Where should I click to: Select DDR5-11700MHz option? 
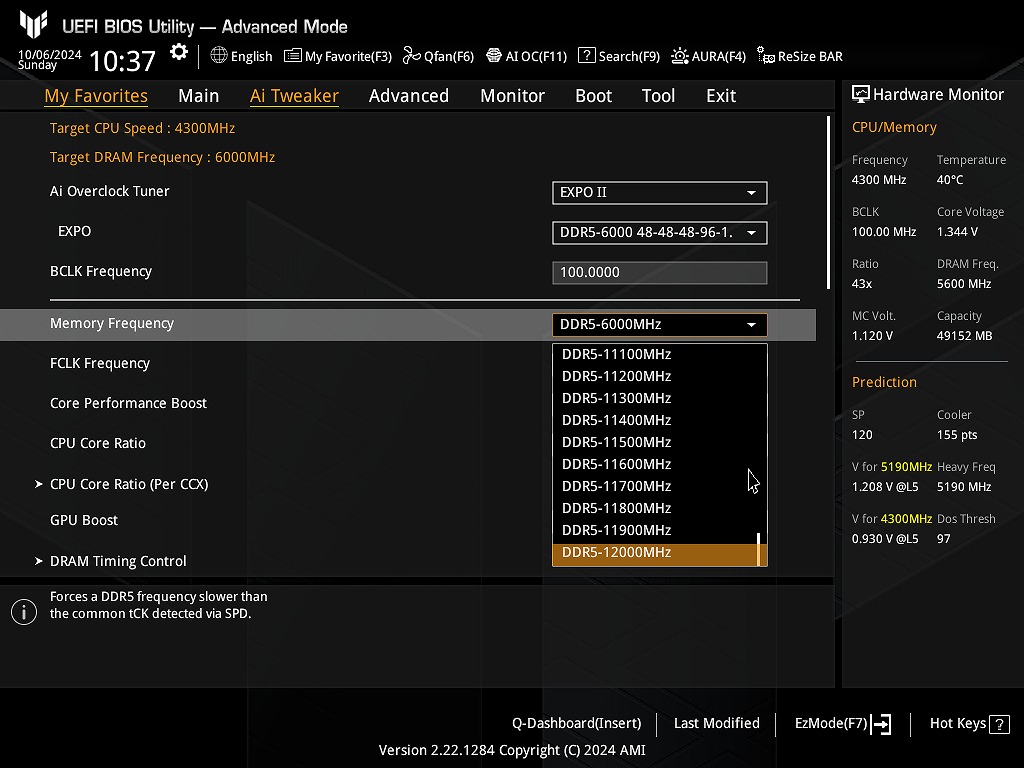click(x=654, y=486)
